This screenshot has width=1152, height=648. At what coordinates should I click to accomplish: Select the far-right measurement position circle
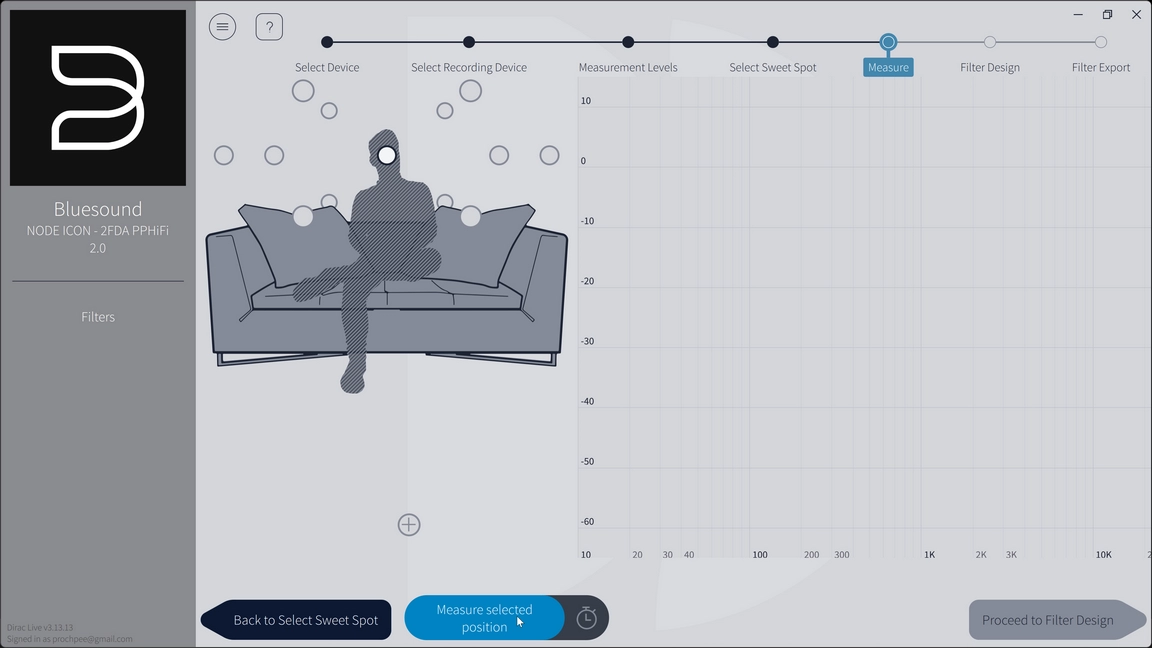point(549,155)
